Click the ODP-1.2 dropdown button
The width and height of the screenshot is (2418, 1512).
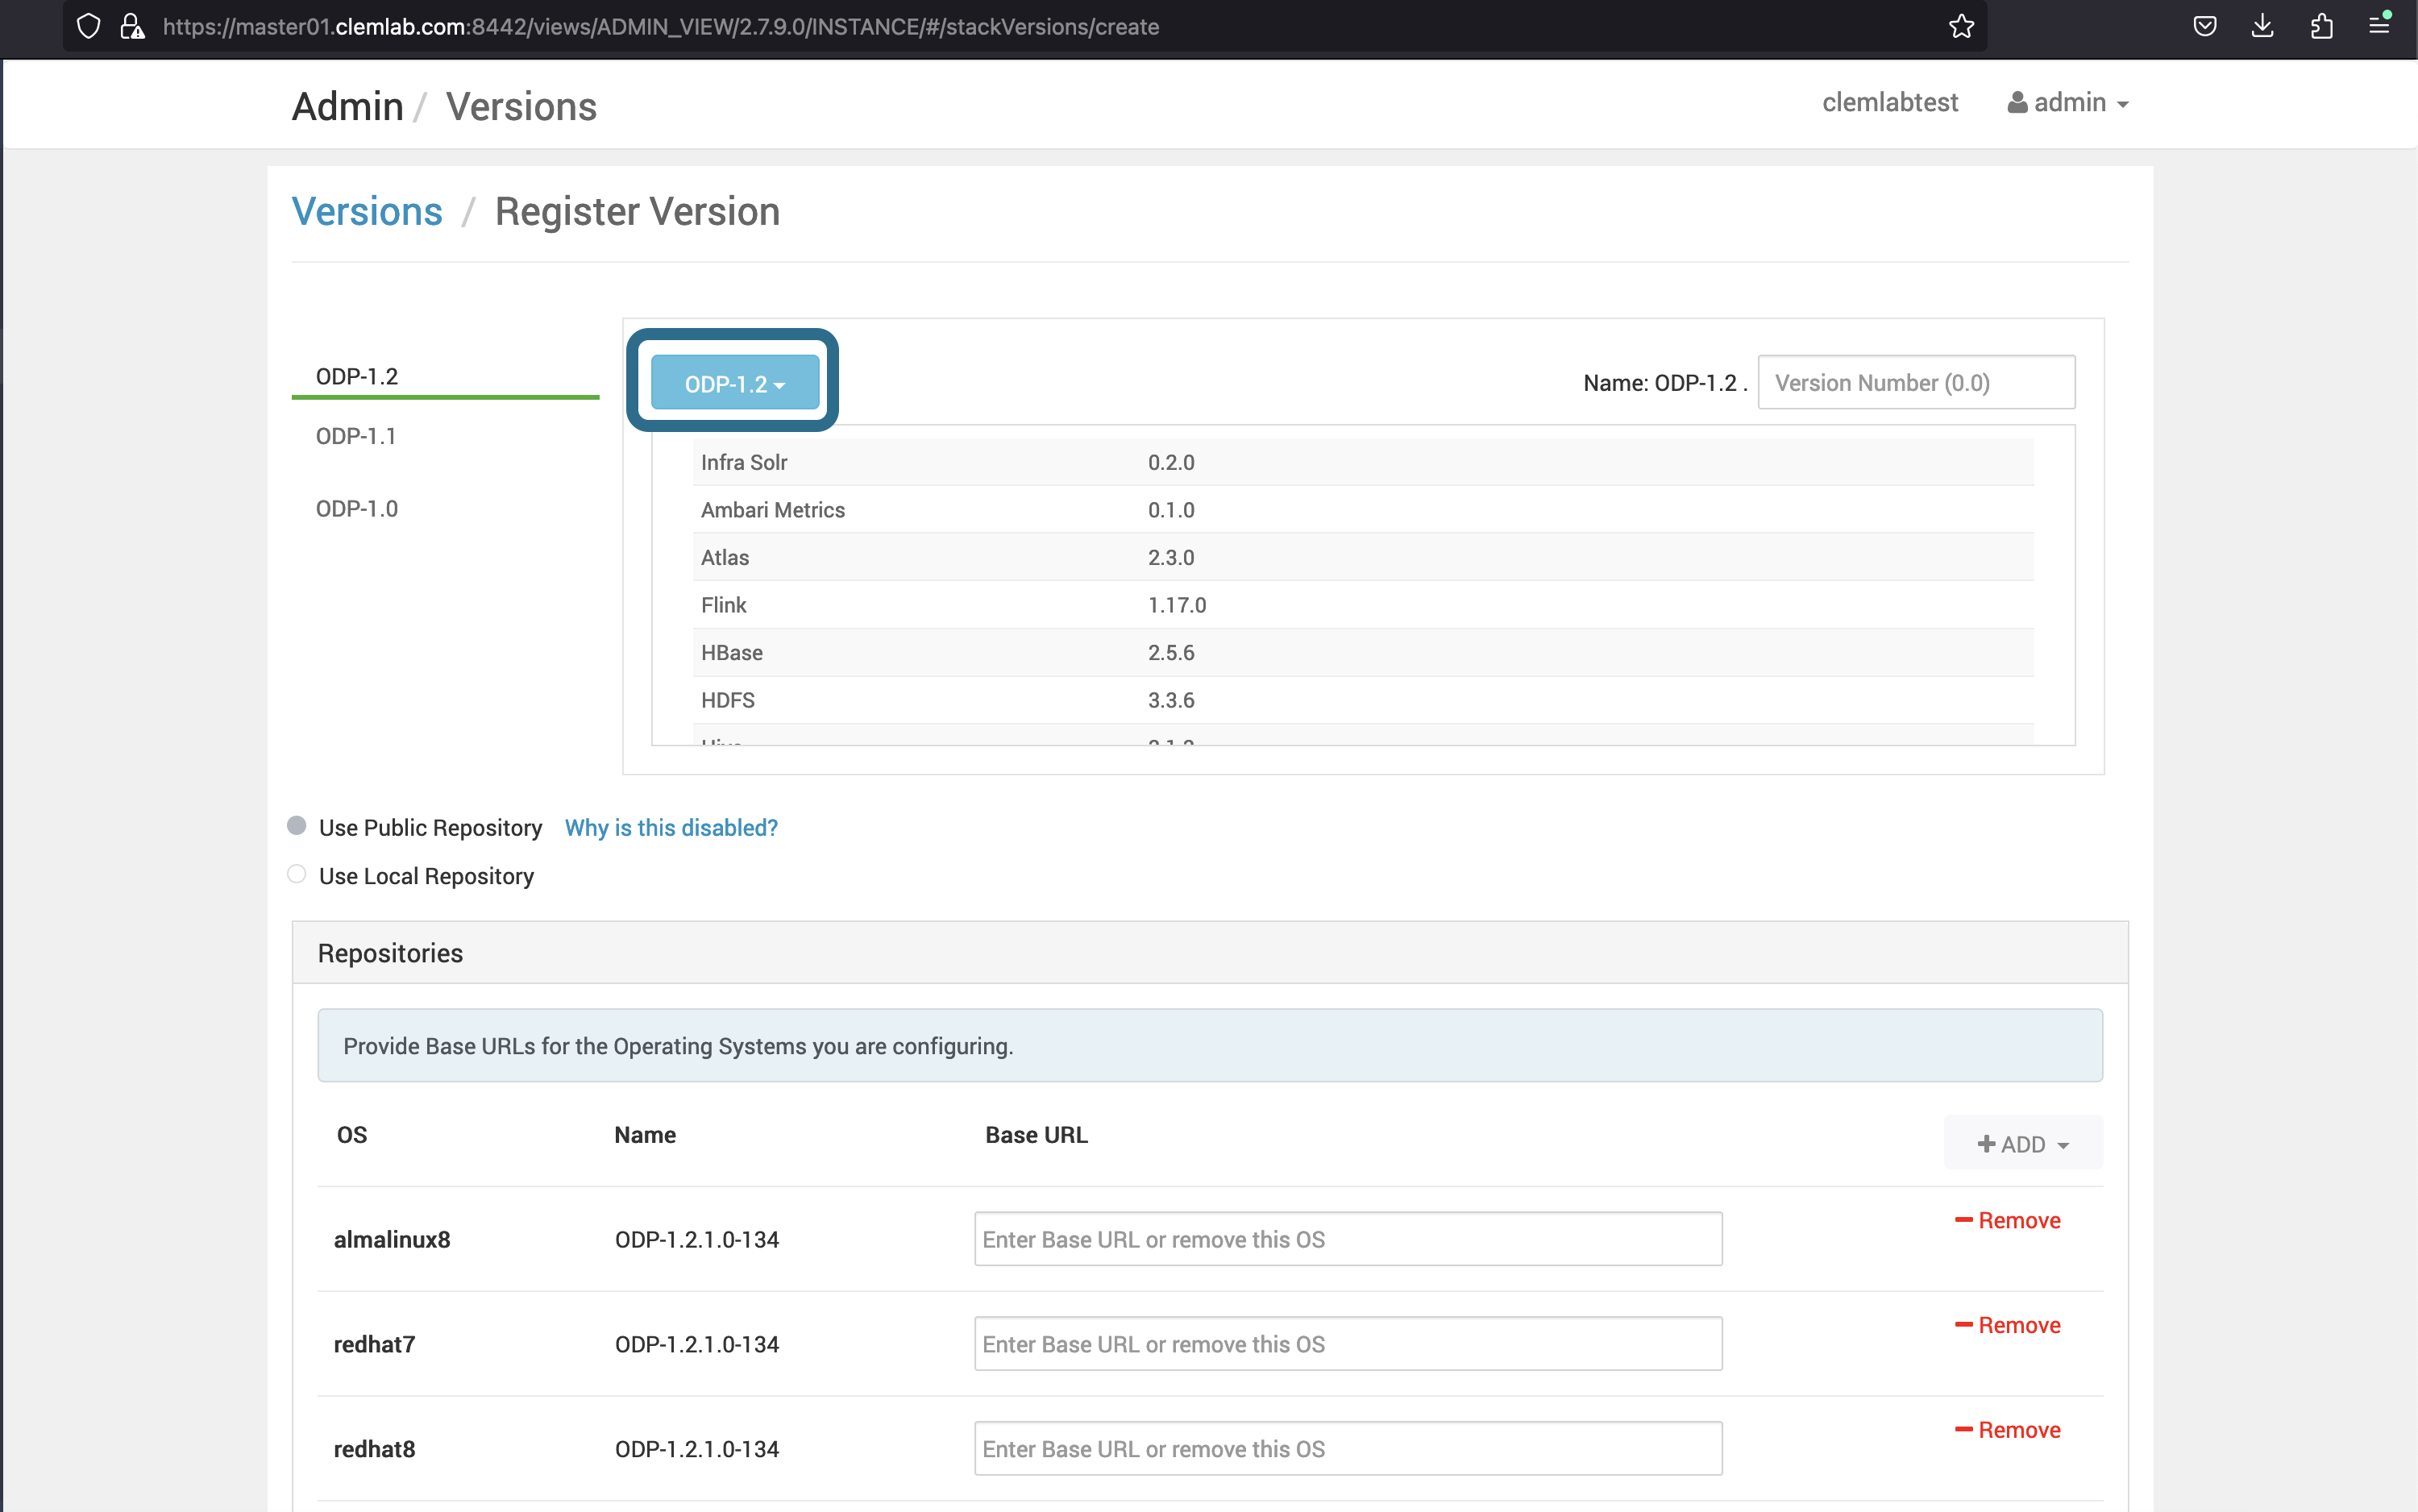tap(732, 381)
